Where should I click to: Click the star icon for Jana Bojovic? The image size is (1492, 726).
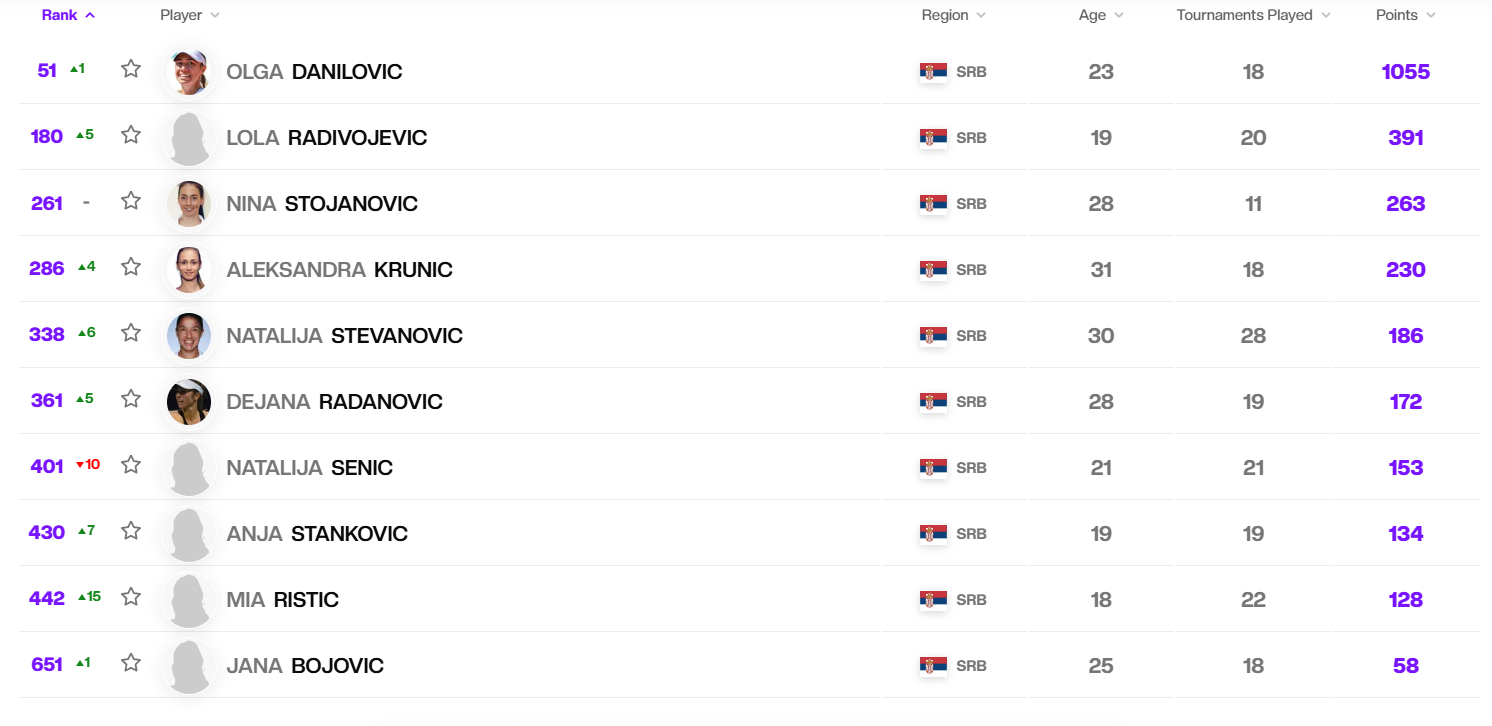click(x=131, y=663)
